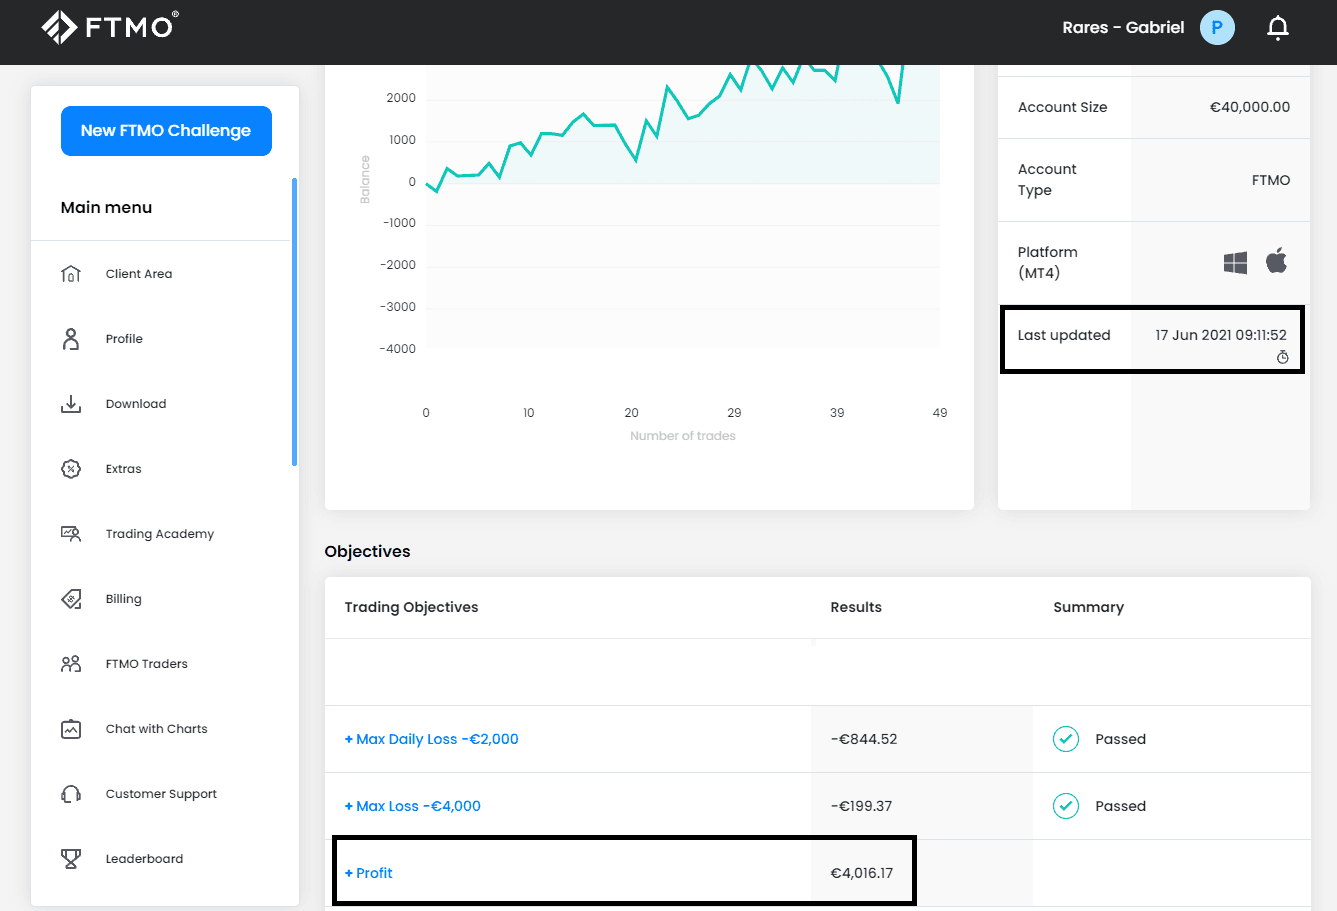1337x911 pixels.
Task: Click the Results column header
Action: (856, 607)
